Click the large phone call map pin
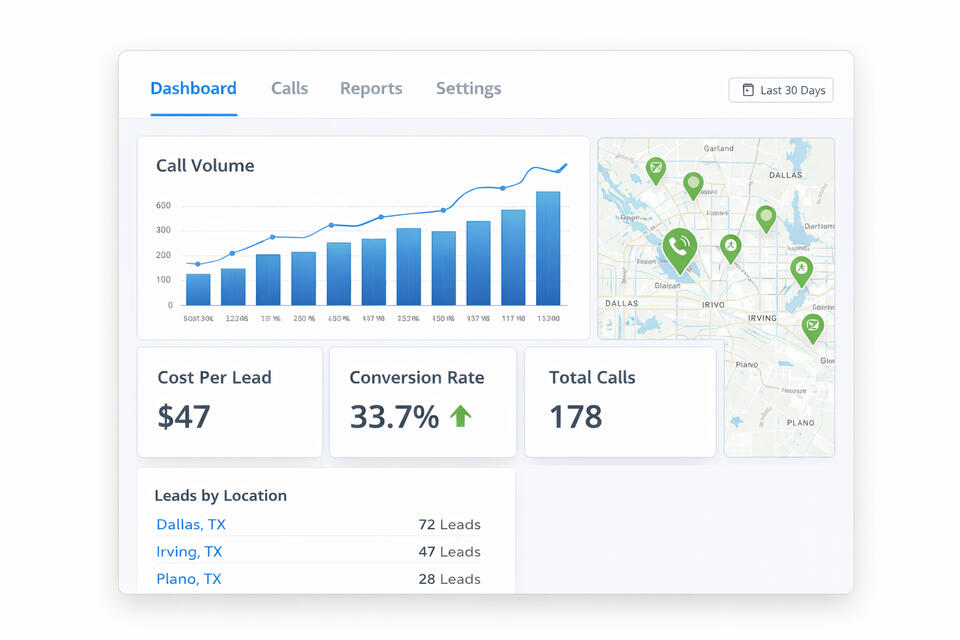The image size is (960, 640). point(679,247)
